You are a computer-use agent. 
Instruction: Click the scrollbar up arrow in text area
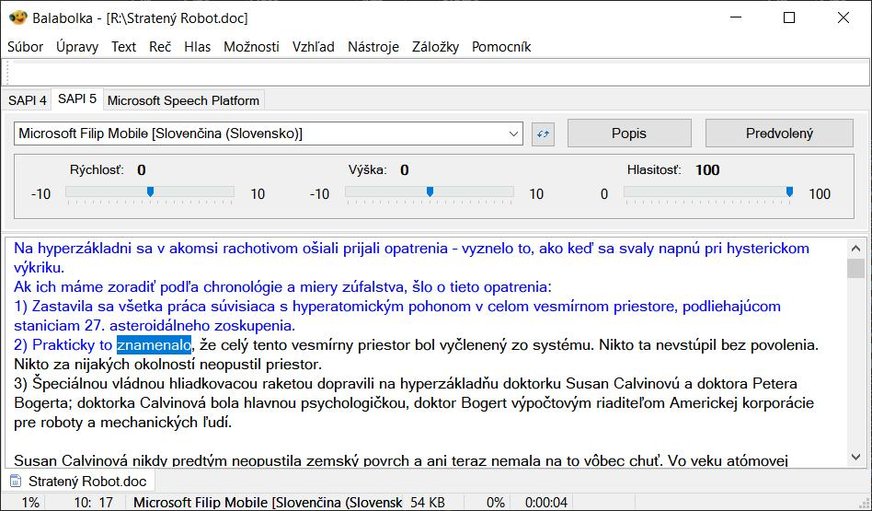(x=855, y=247)
